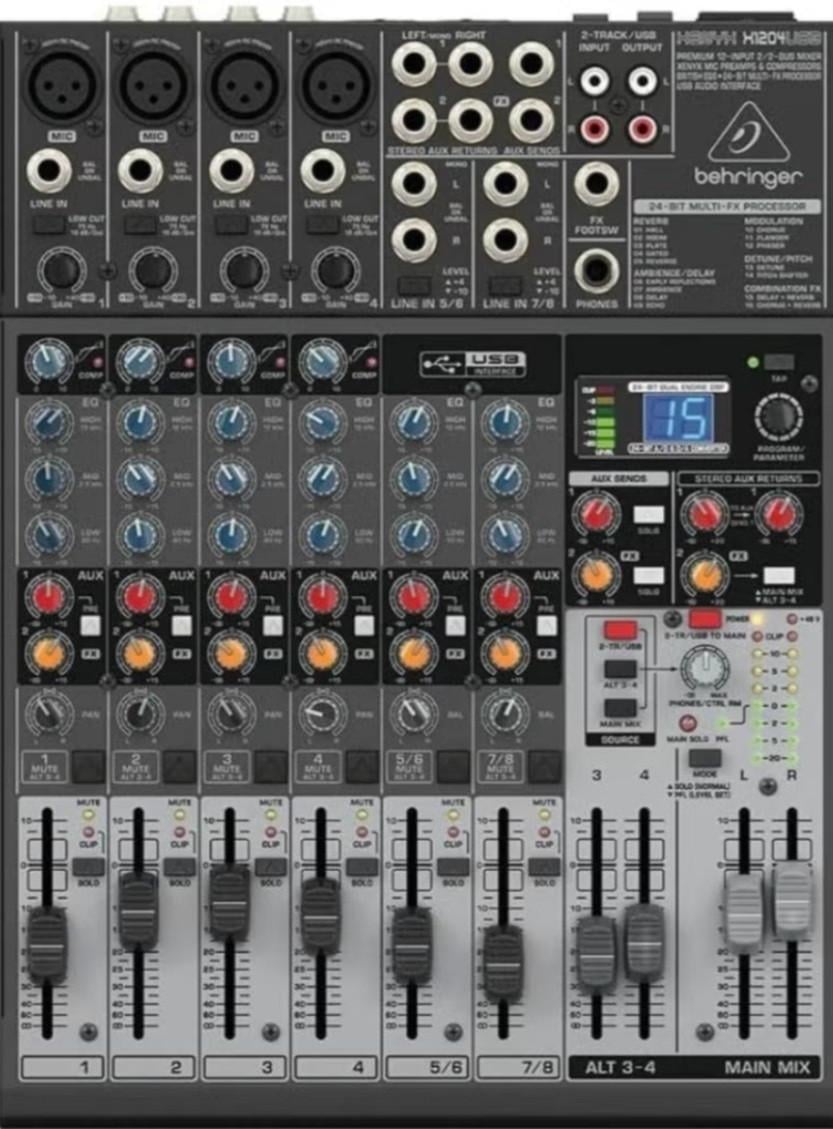Click the LINE IN 7/8 right jack
Screen dimensions: 833x1129
[505, 239]
